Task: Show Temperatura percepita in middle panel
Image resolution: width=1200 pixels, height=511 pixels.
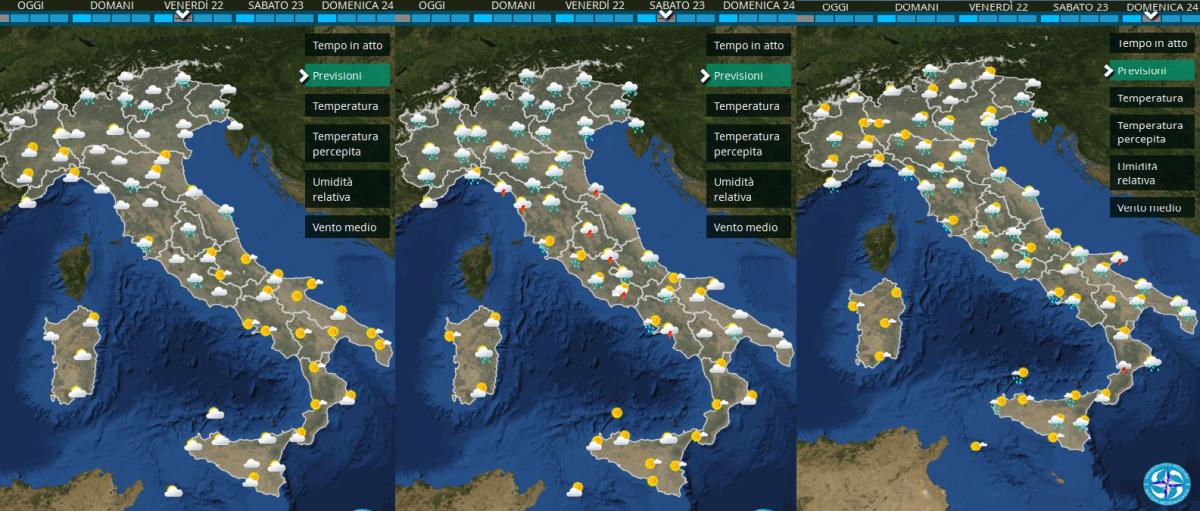Action: (x=749, y=144)
